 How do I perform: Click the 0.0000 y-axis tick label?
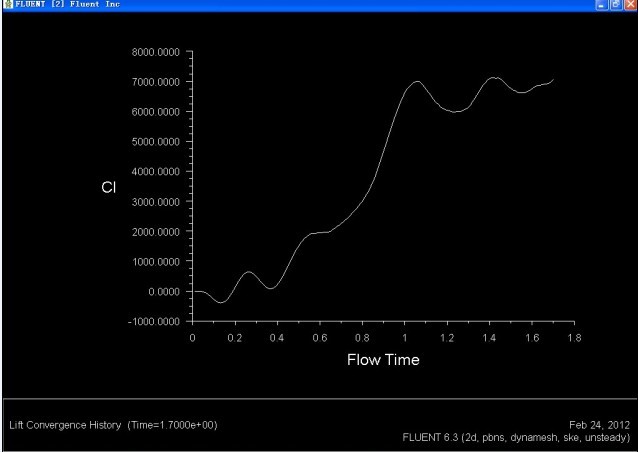tap(163, 292)
